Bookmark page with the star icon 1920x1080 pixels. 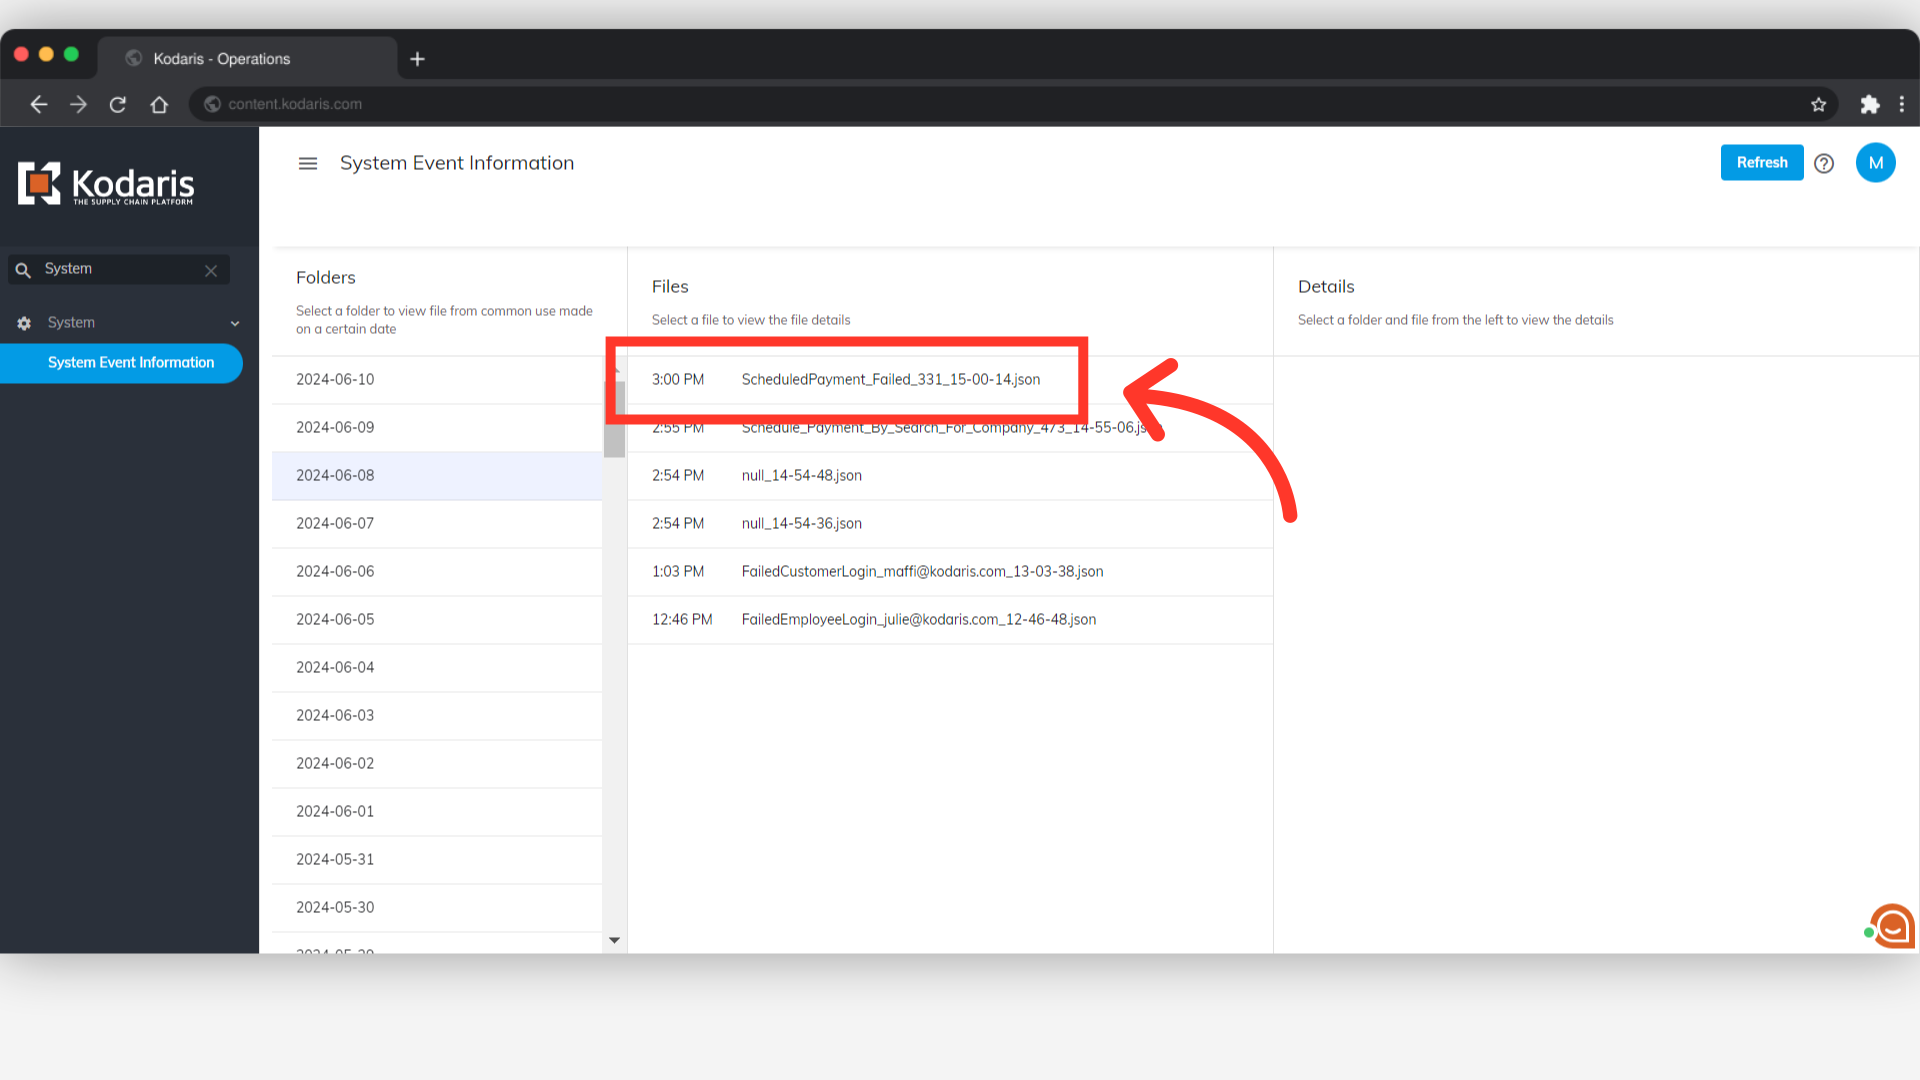click(x=1818, y=104)
